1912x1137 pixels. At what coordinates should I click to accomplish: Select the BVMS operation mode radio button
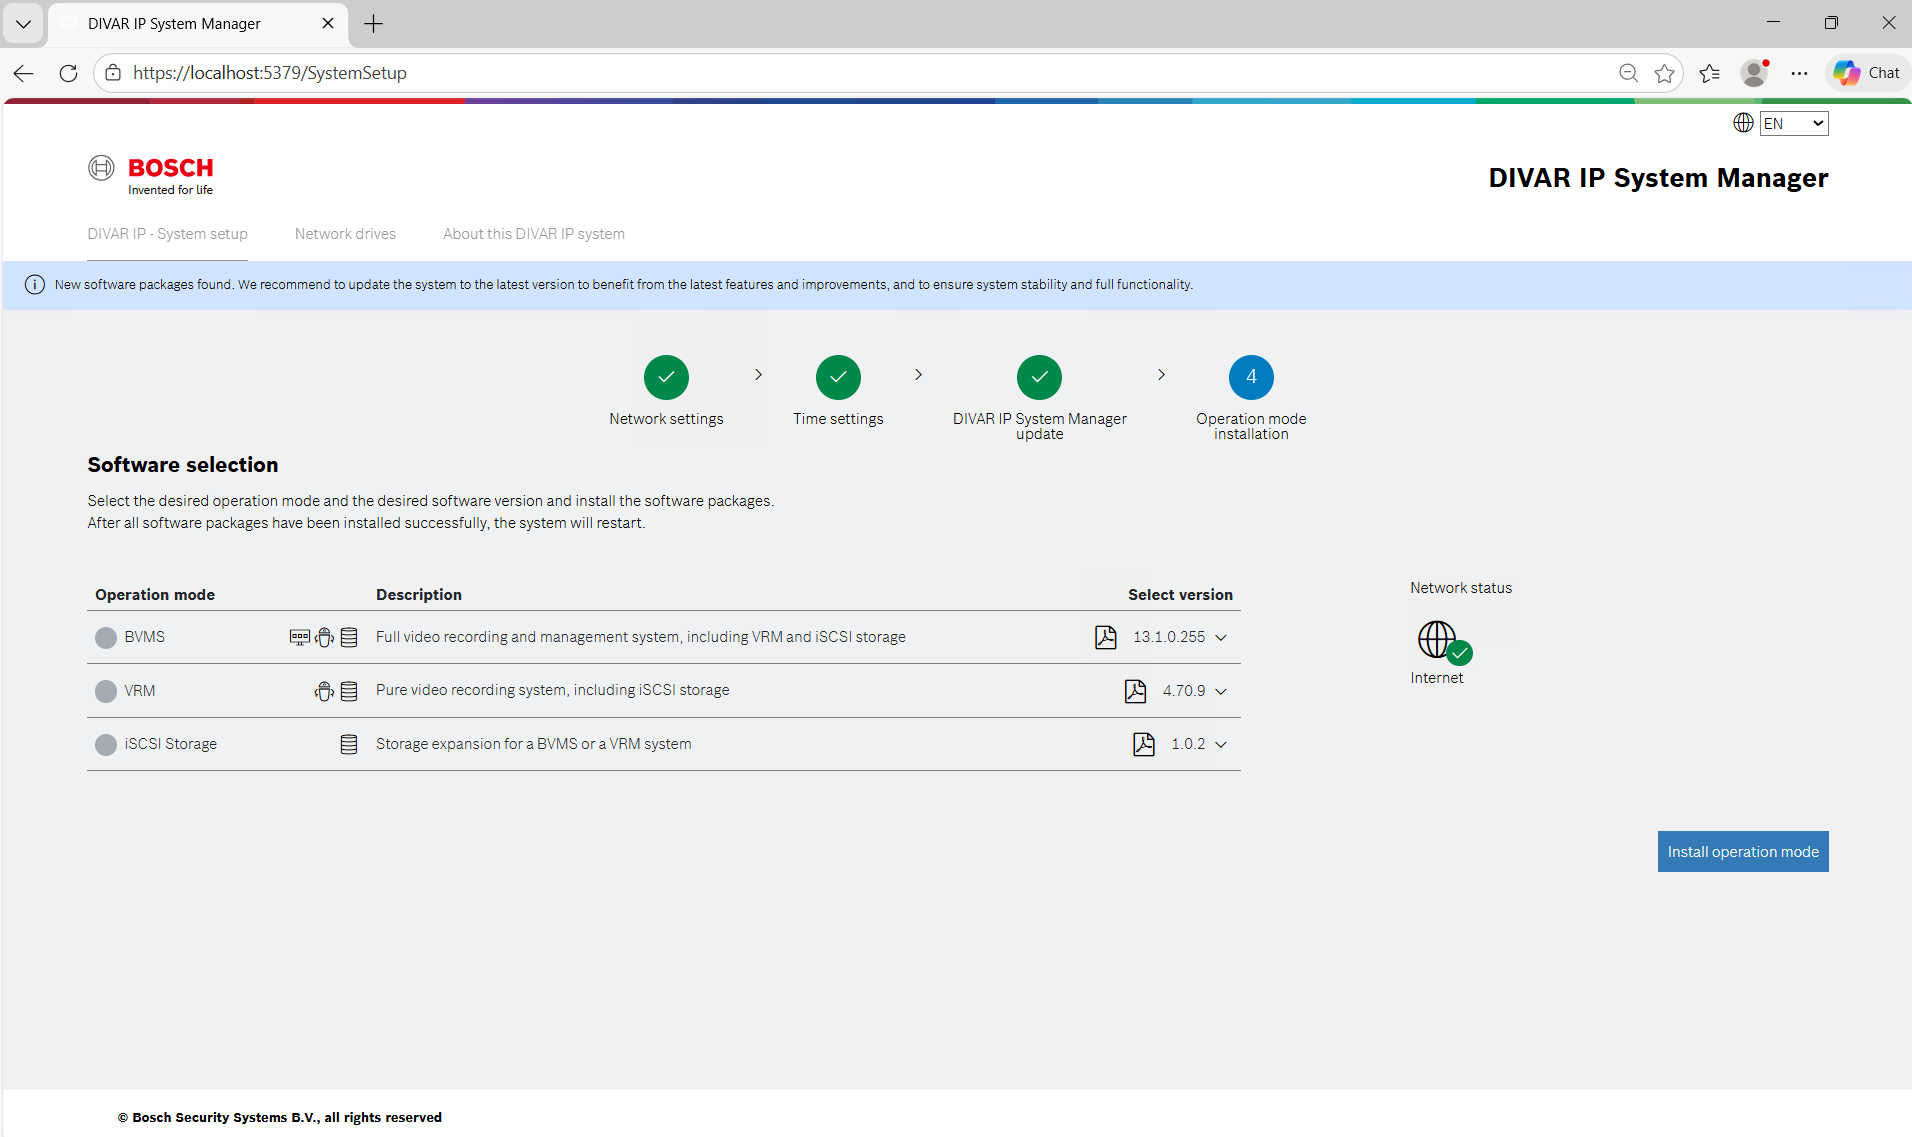coord(105,637)
